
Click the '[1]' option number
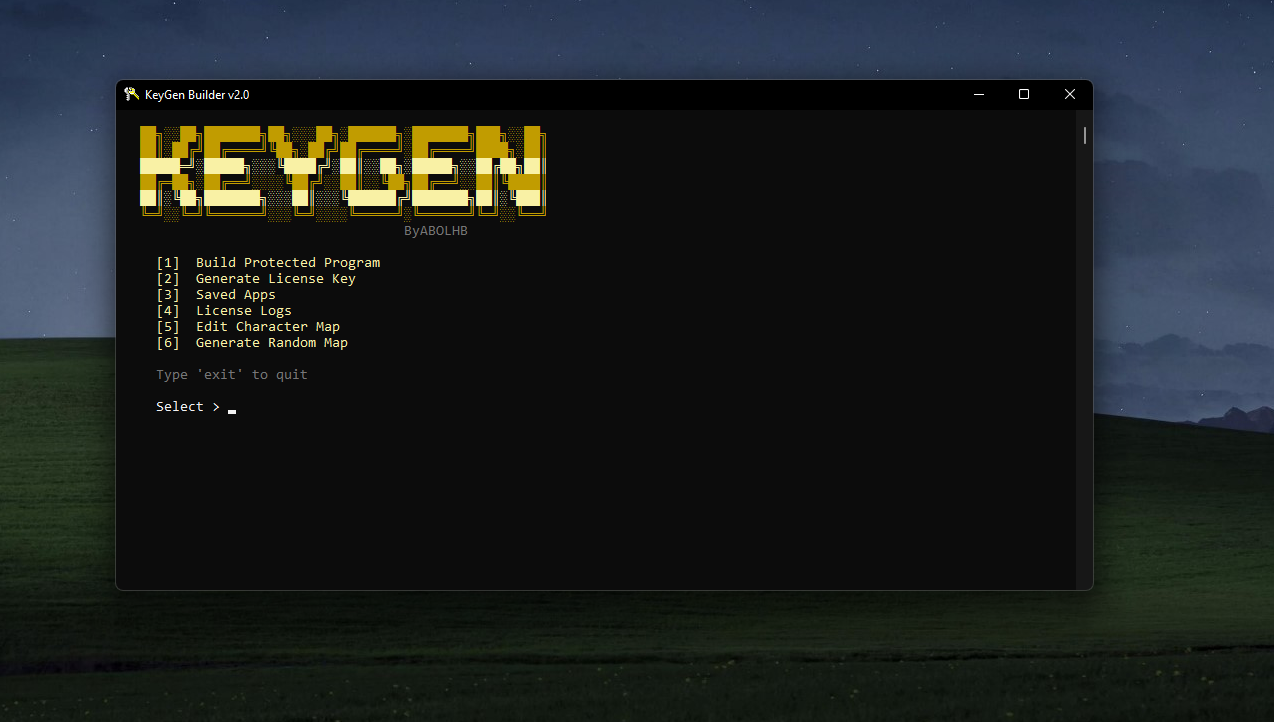click(x=168, y=263)
